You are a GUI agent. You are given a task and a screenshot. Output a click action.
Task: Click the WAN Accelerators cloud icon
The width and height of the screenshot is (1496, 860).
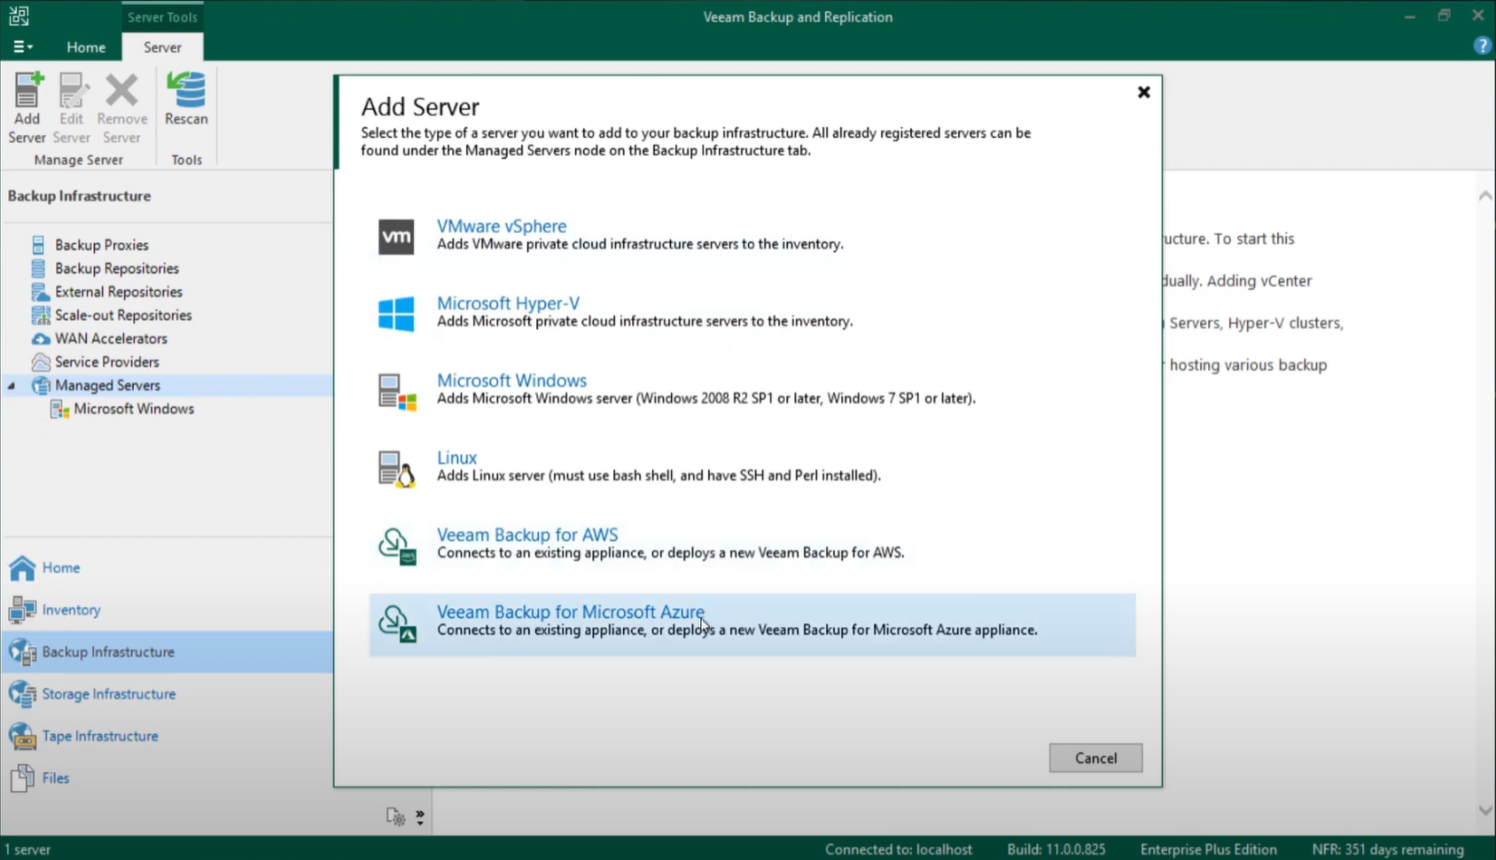[x=40, y=339]
